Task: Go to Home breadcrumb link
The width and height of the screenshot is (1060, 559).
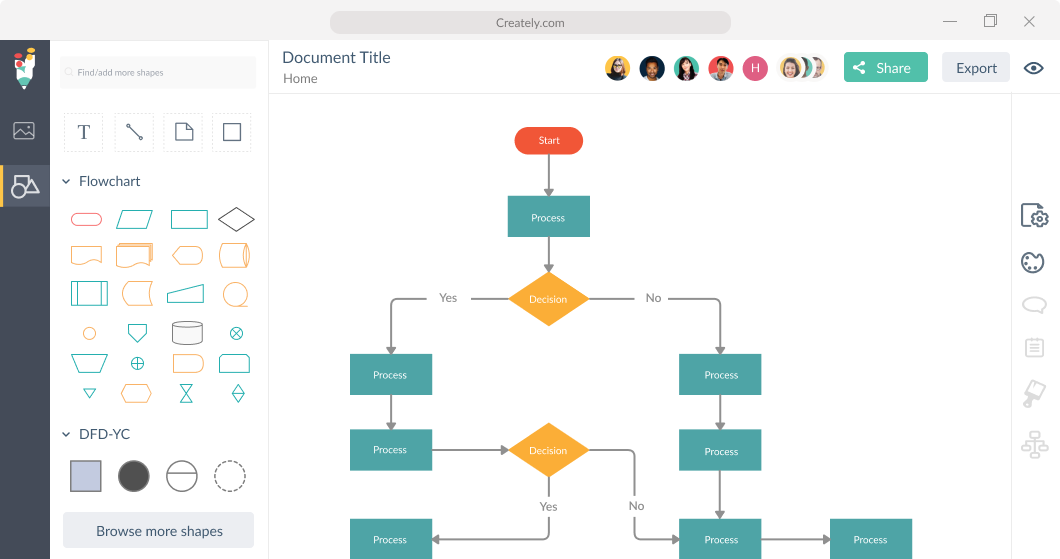Action: pos(300,79)
